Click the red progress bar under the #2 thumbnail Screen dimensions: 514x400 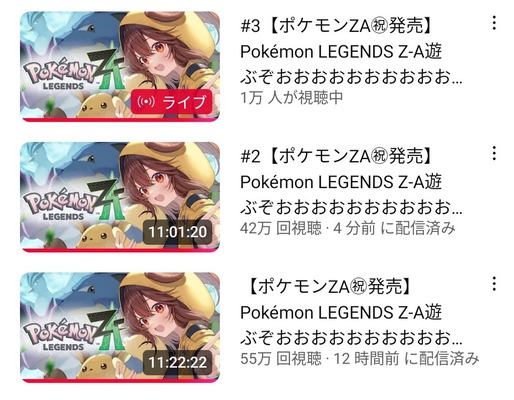pos(120,250)
